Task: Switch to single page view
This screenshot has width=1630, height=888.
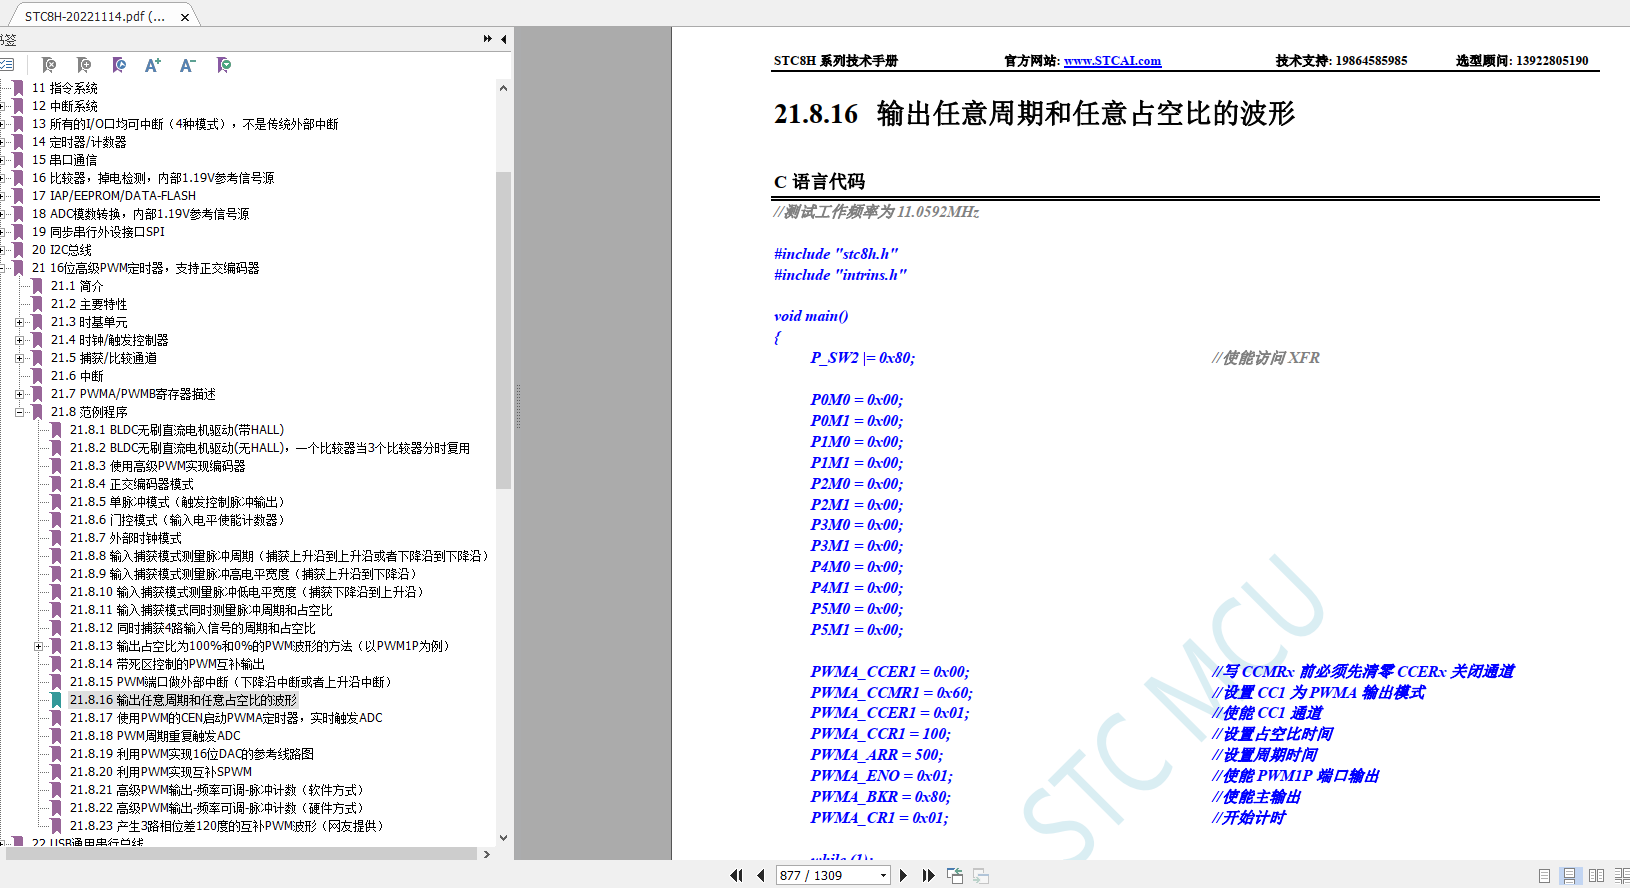Action: 1544,875
